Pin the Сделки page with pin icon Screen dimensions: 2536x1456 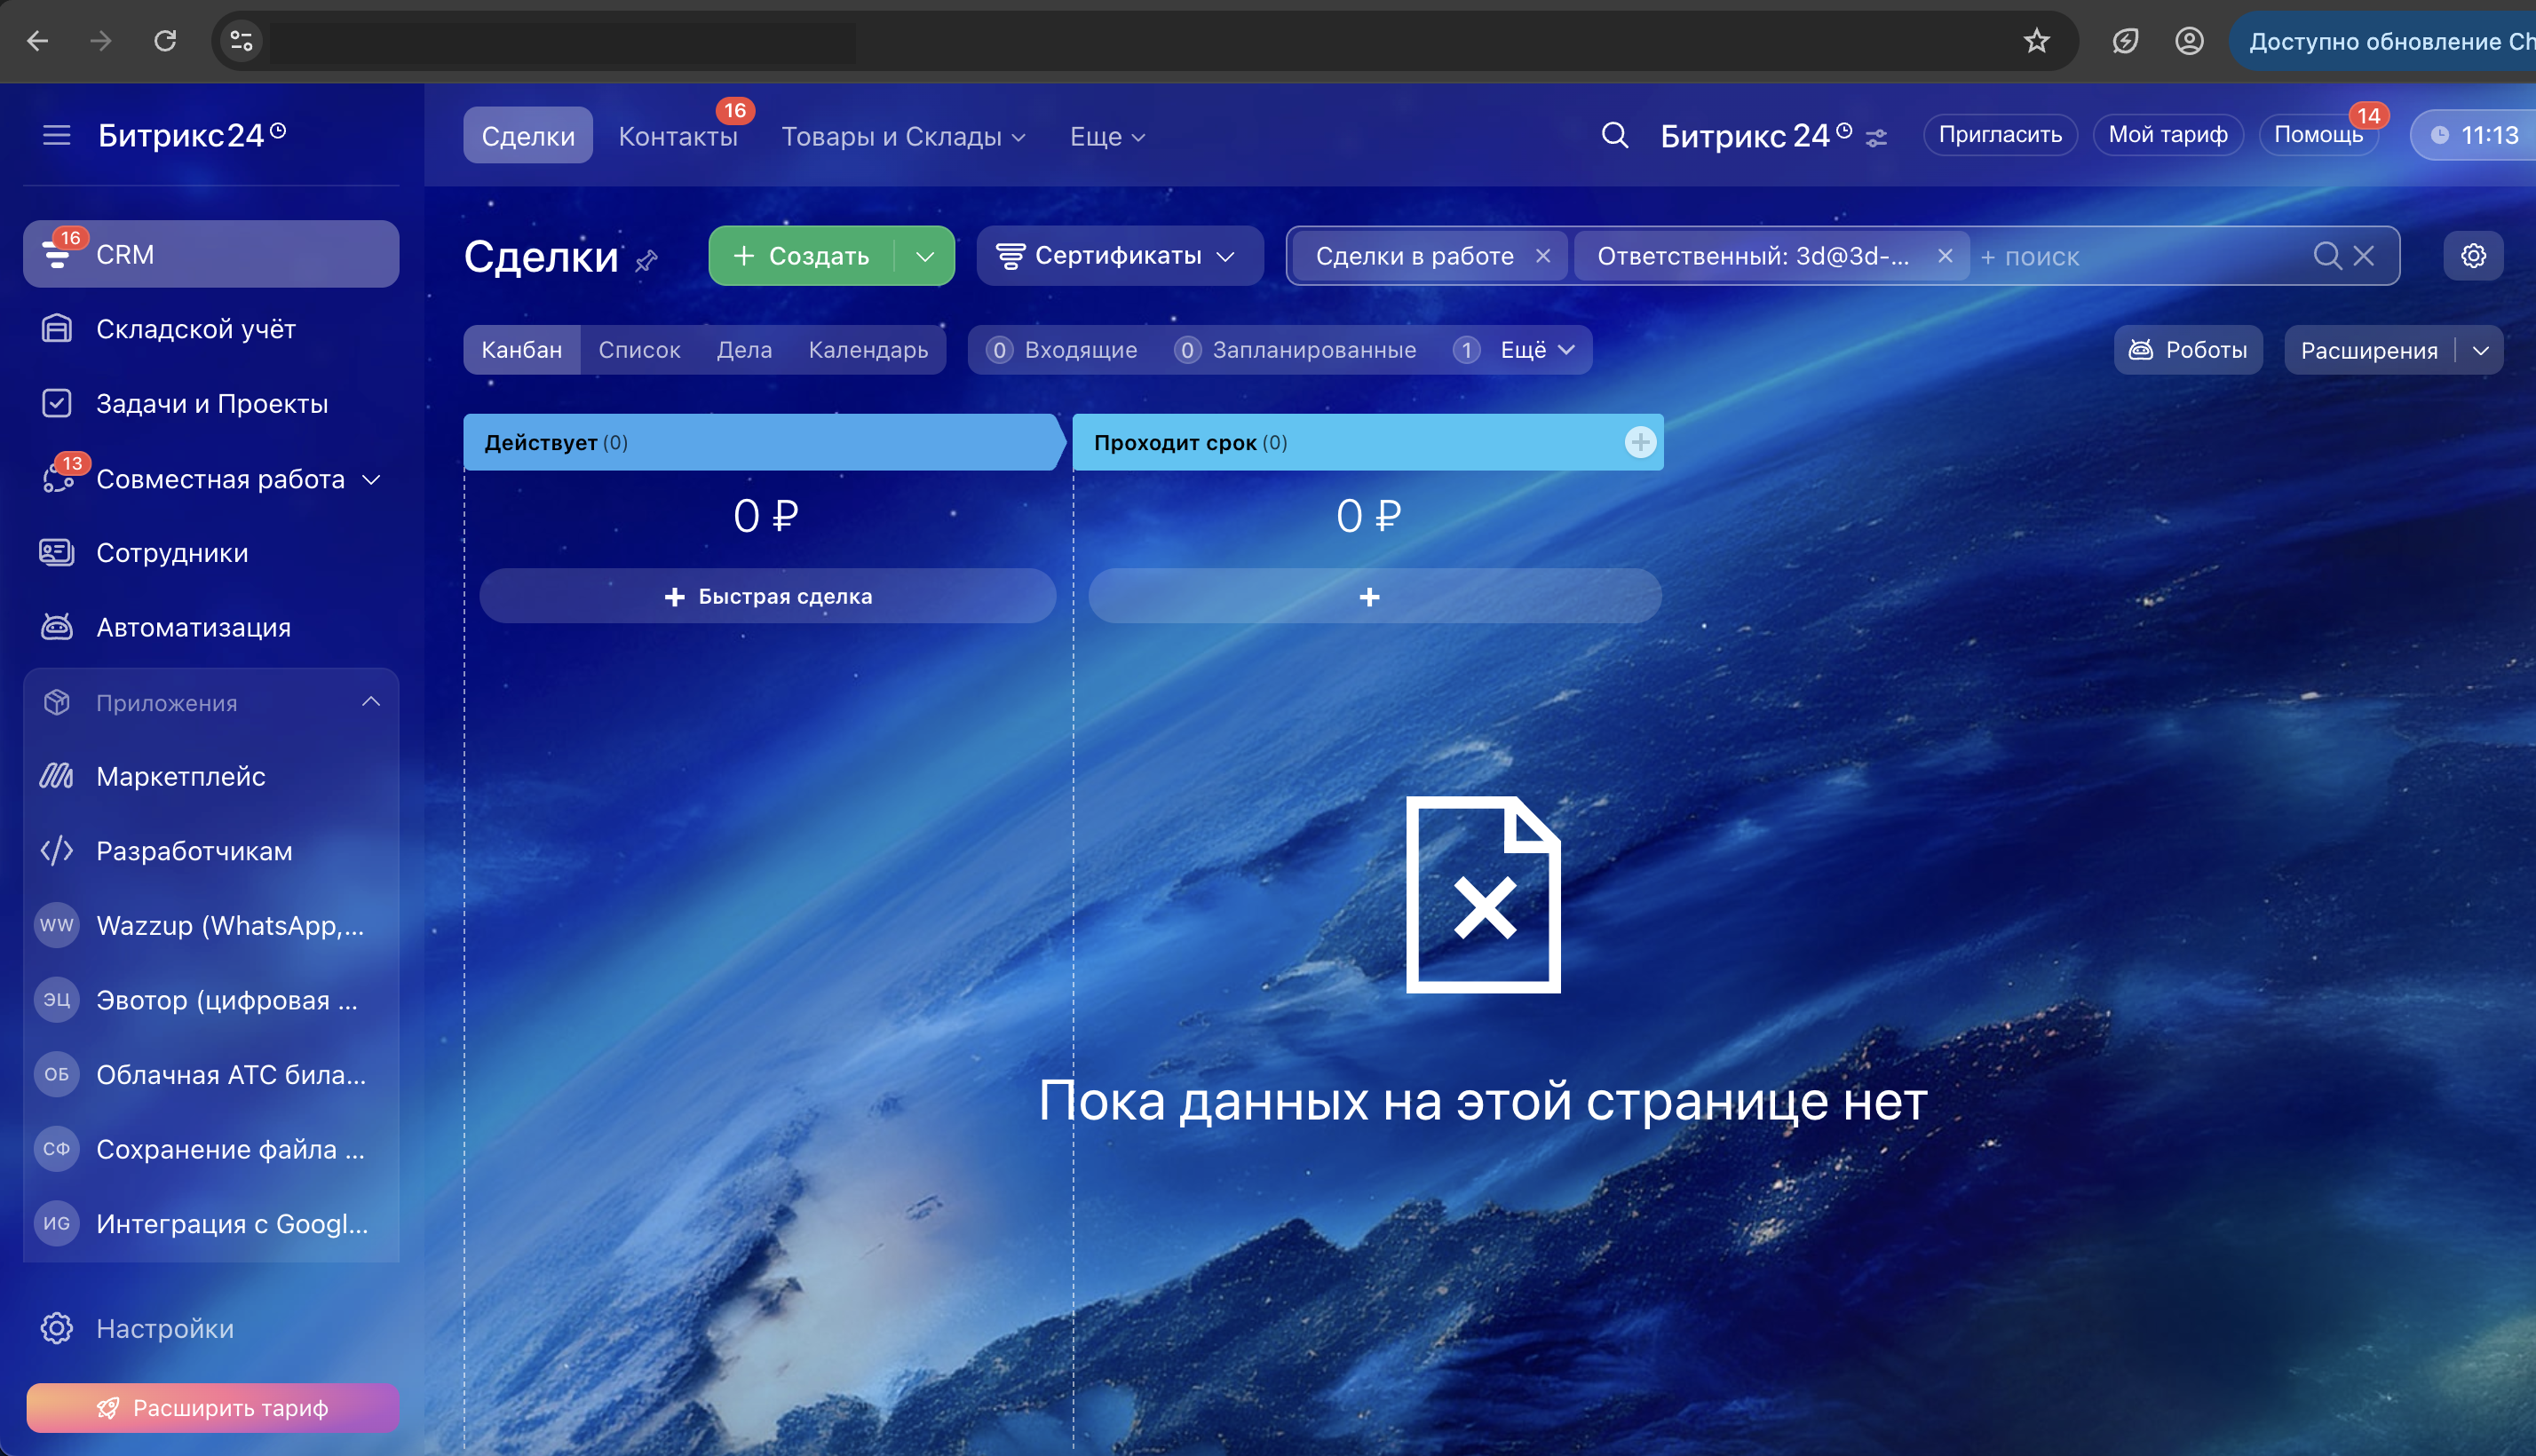click(x=647, y=261)
